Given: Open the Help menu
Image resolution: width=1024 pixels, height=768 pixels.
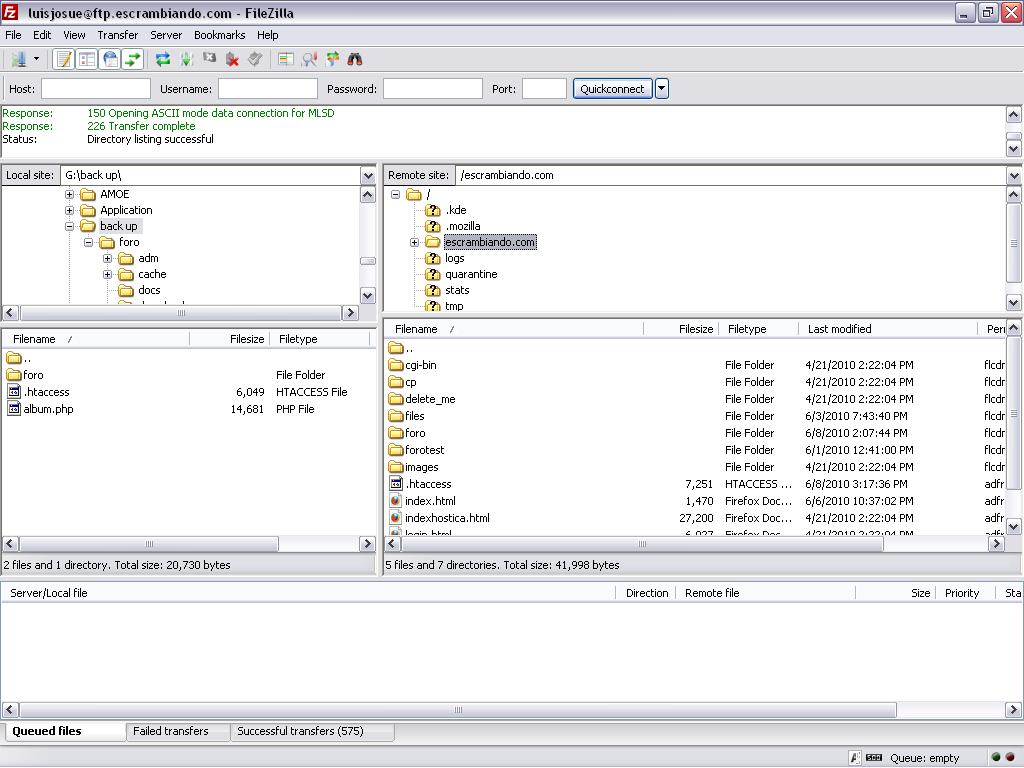Looking at the screenshot, I should (267, 35).
